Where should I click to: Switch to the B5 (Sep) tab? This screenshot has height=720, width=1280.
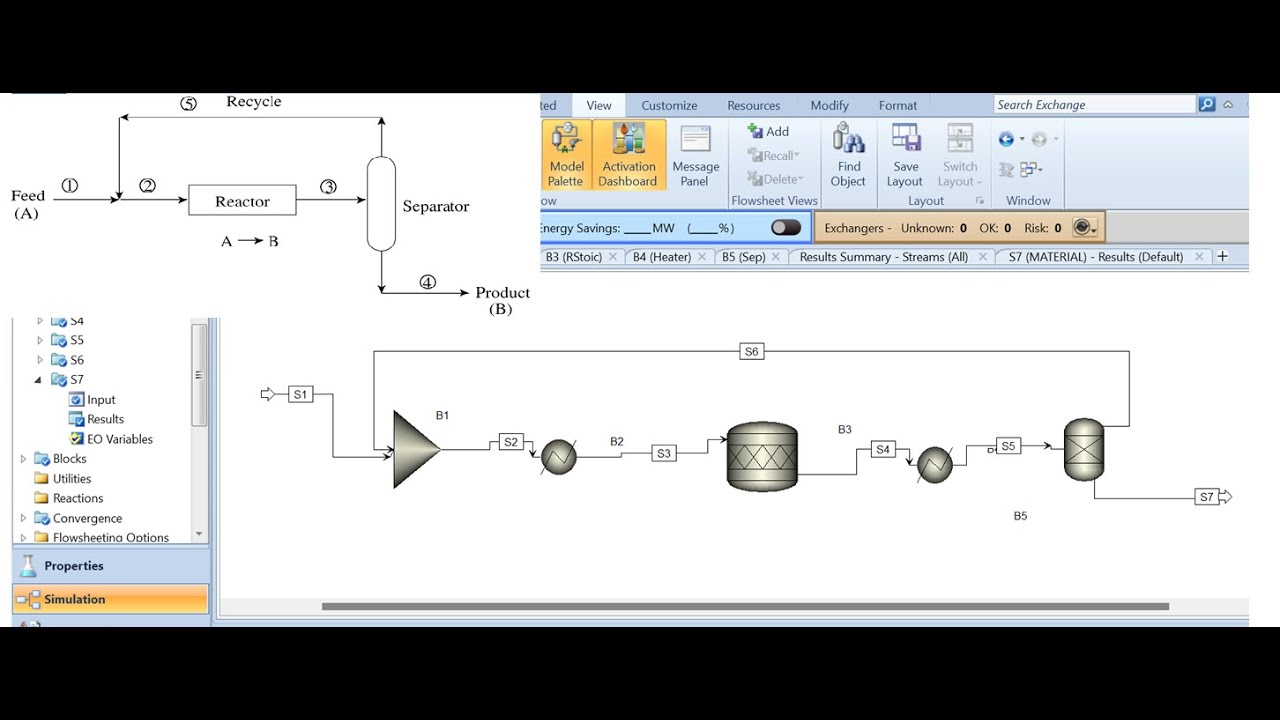point(744,257)
